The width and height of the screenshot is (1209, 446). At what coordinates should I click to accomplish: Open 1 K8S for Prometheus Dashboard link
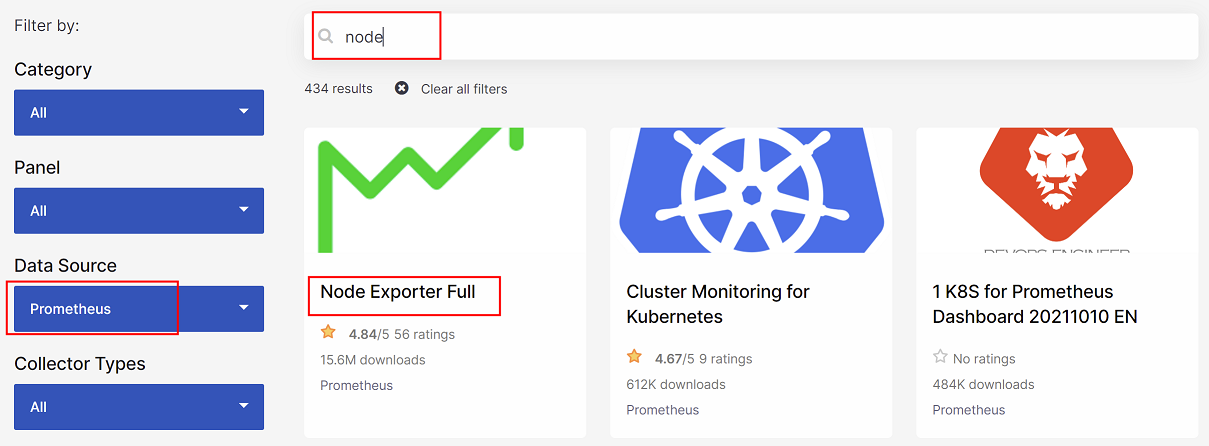click(1034, 304)
